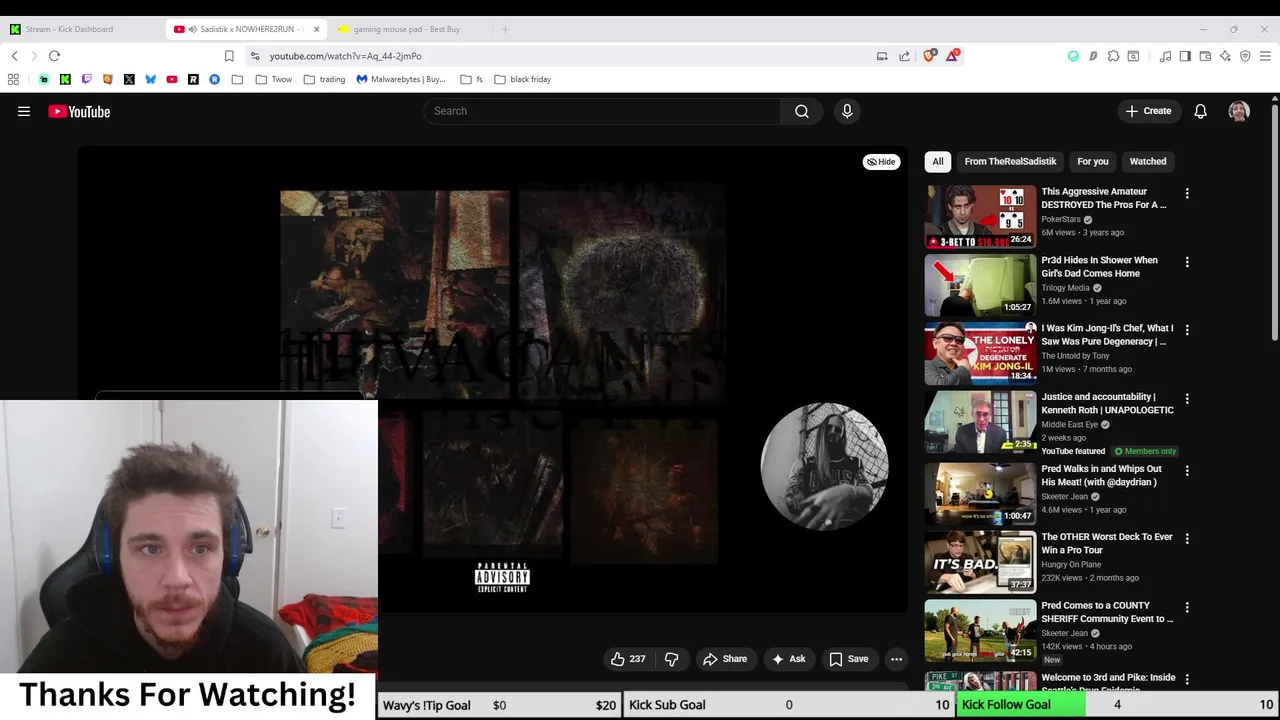Viewport: 1280px width, 720px height.
Task: Open Leo AI sparkle icon
Action: point(1225,56)
